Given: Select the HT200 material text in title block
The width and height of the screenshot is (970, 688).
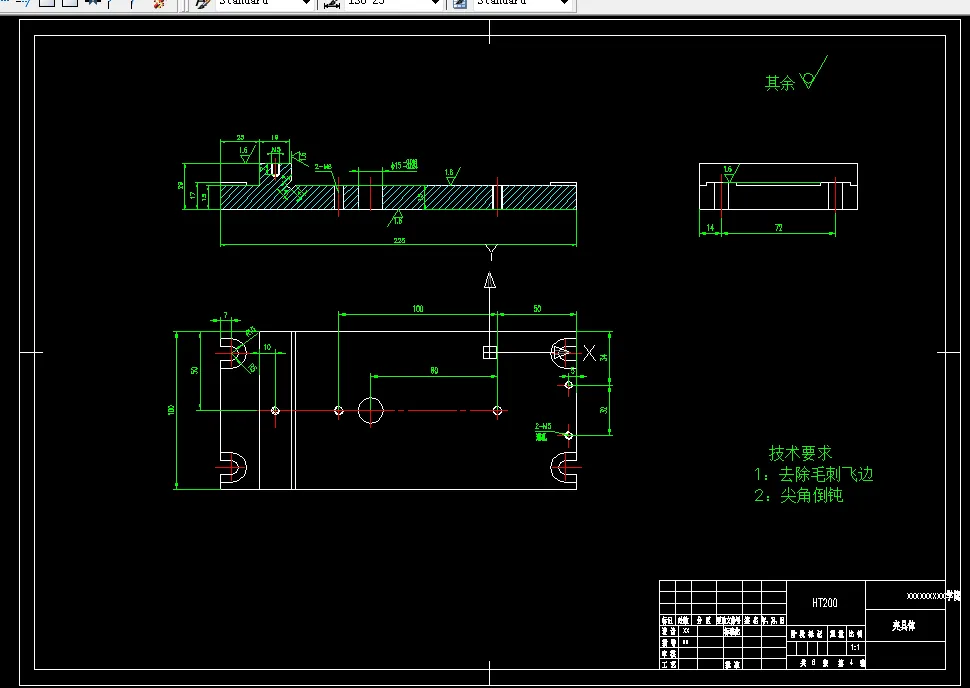Looking at the screenshot, I should (x=825, y=603).
